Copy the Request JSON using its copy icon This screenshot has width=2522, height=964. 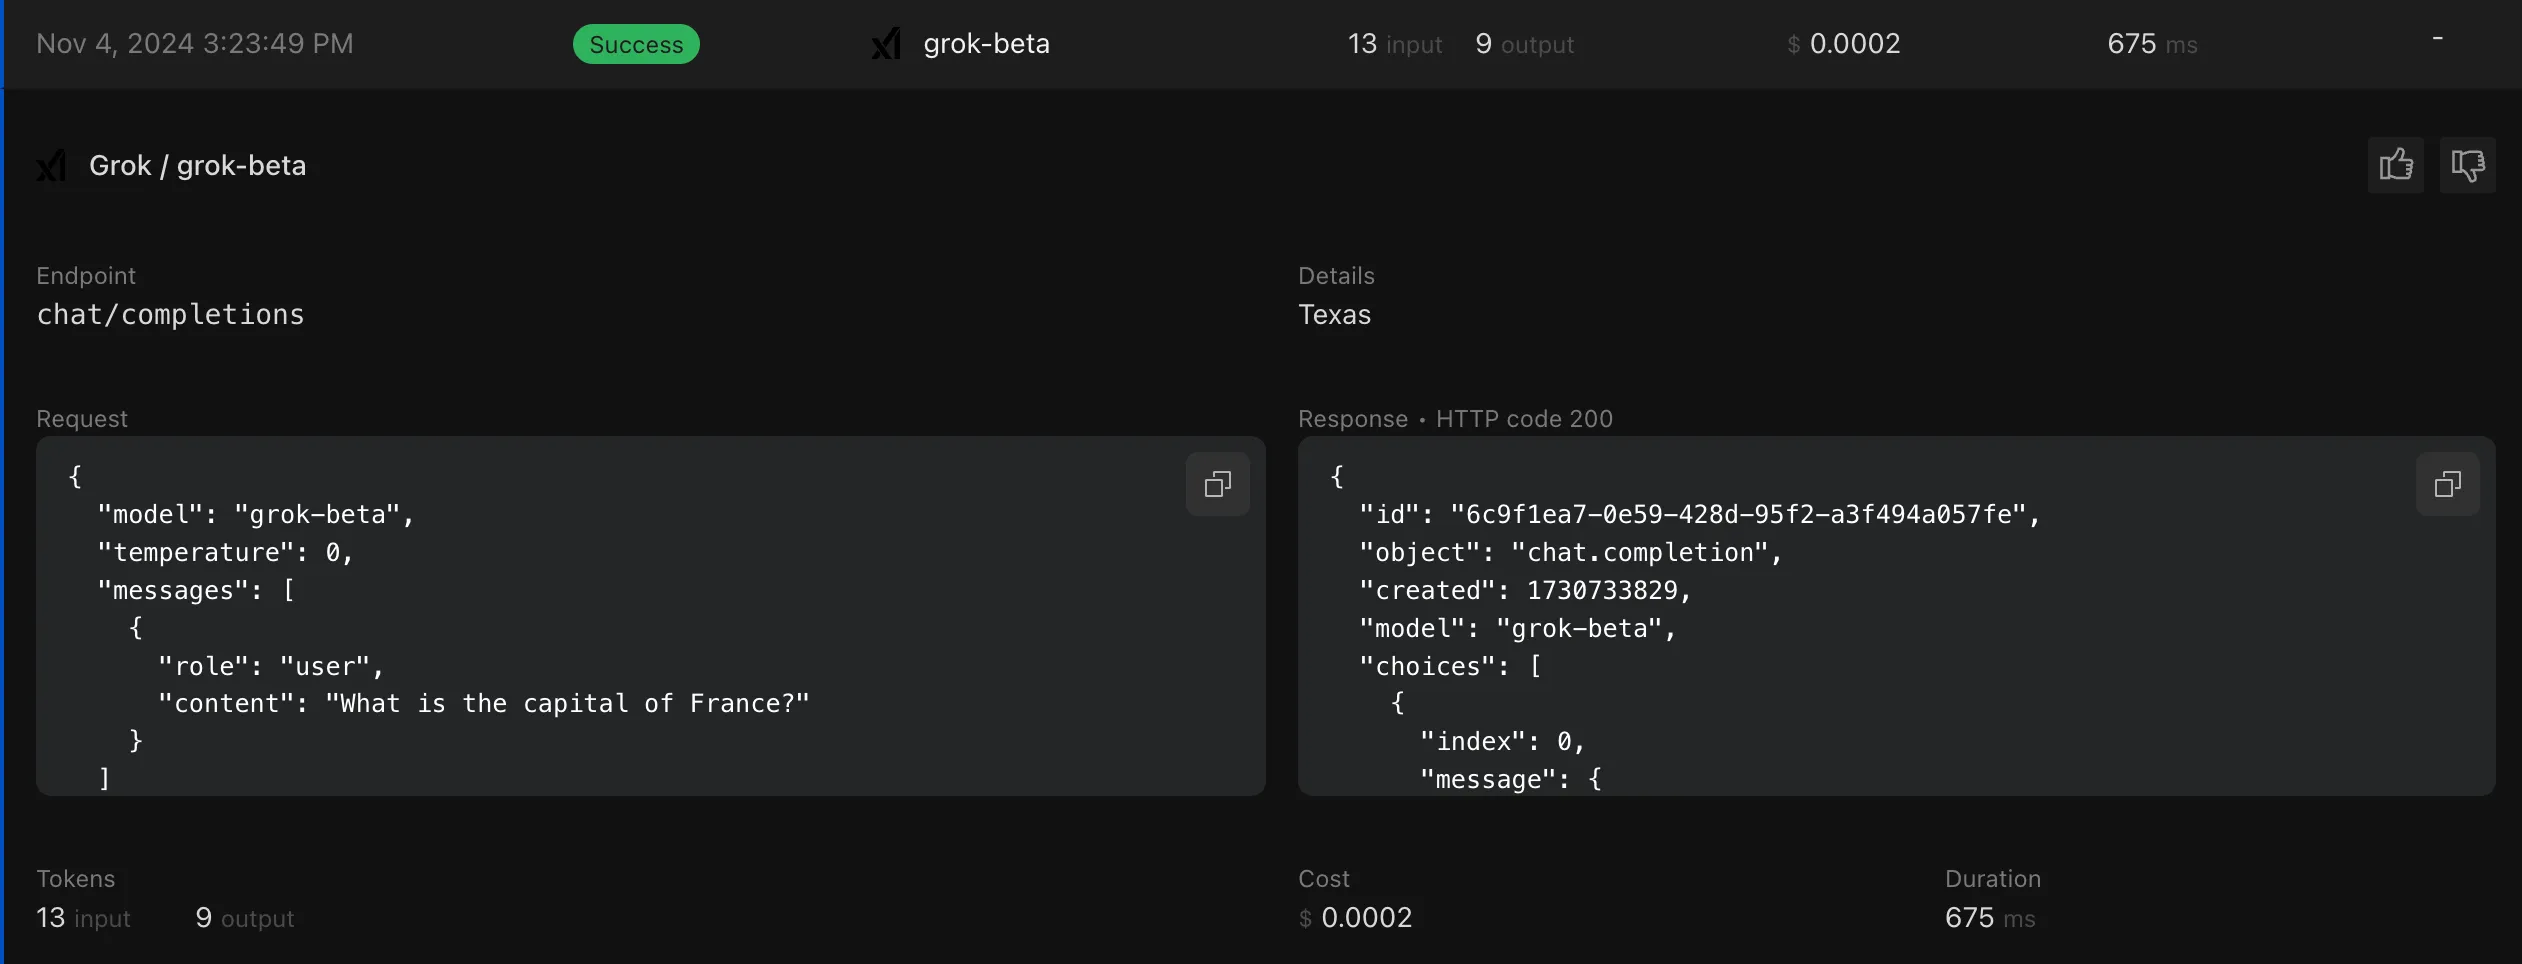point(1217,484)
